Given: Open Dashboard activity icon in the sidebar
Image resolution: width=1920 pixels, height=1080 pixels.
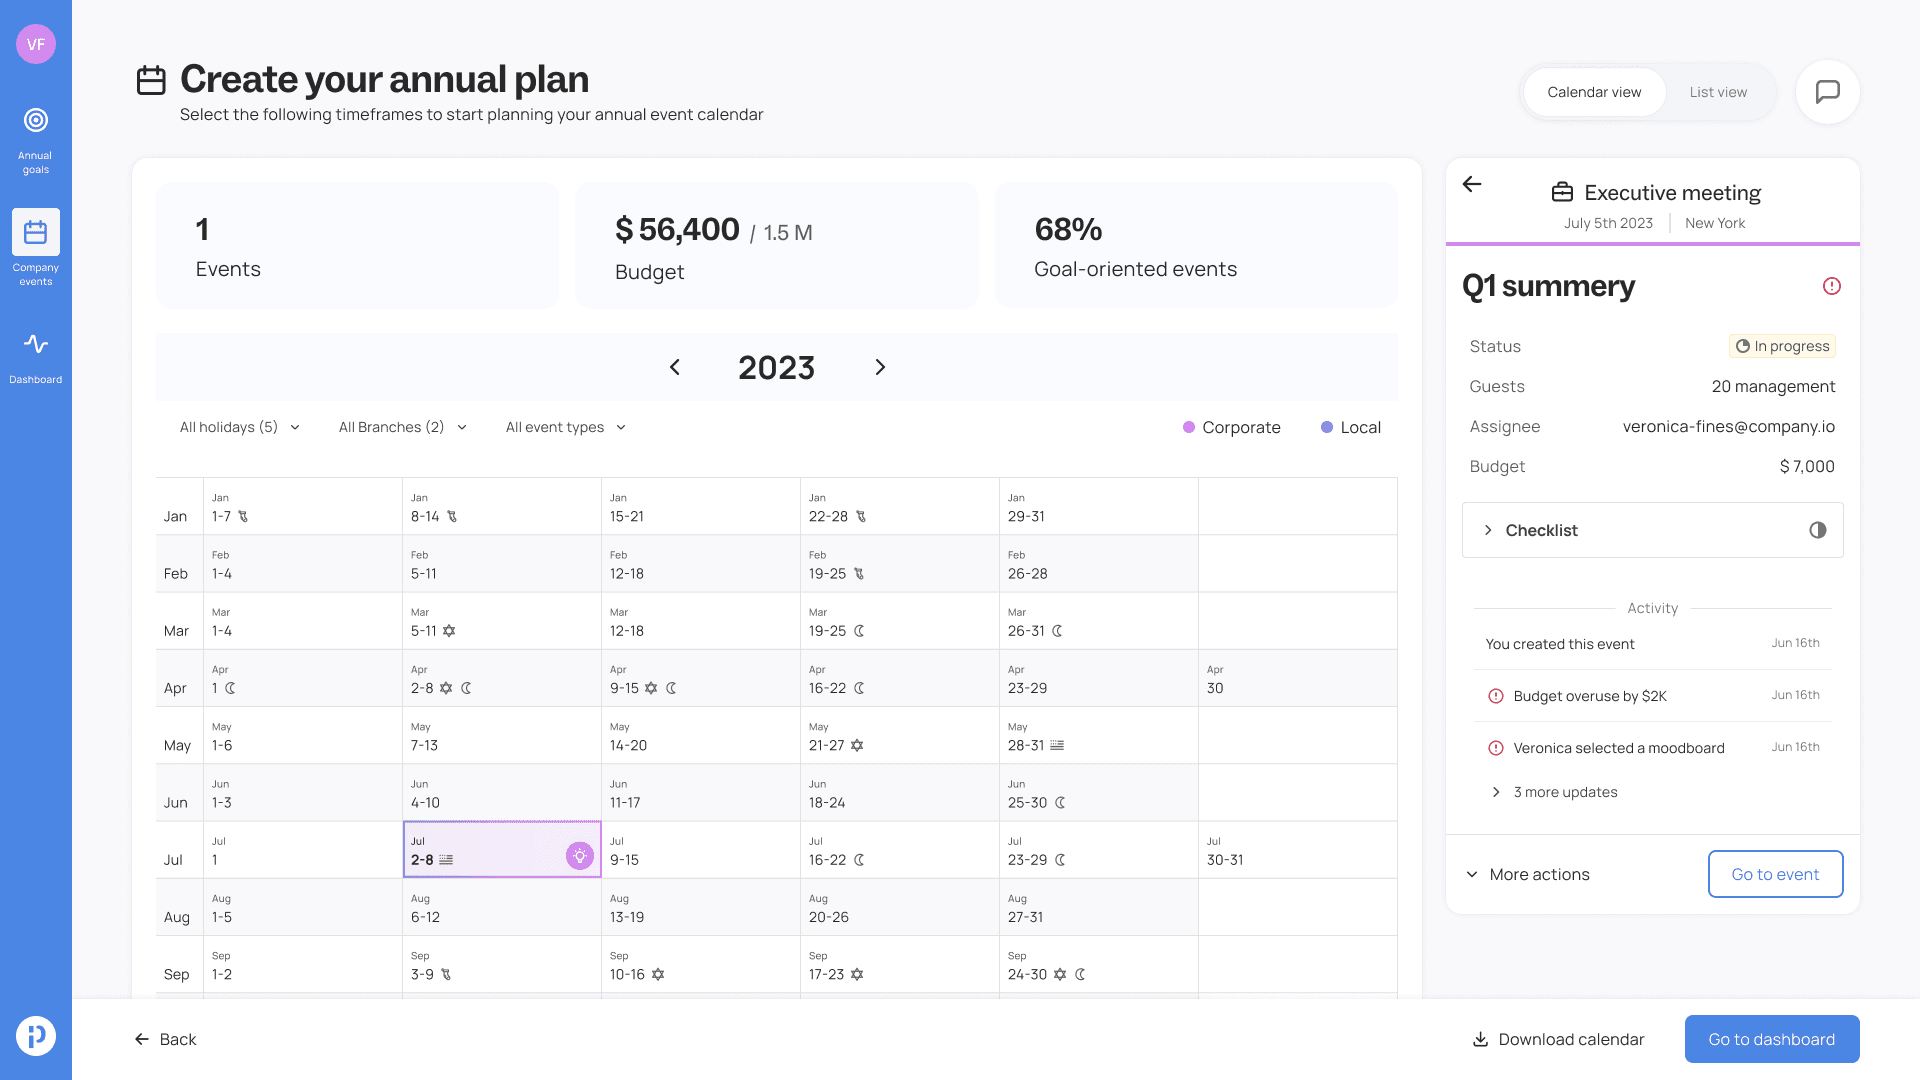Looking at the screenshot, I should click(x=36, y=344).
